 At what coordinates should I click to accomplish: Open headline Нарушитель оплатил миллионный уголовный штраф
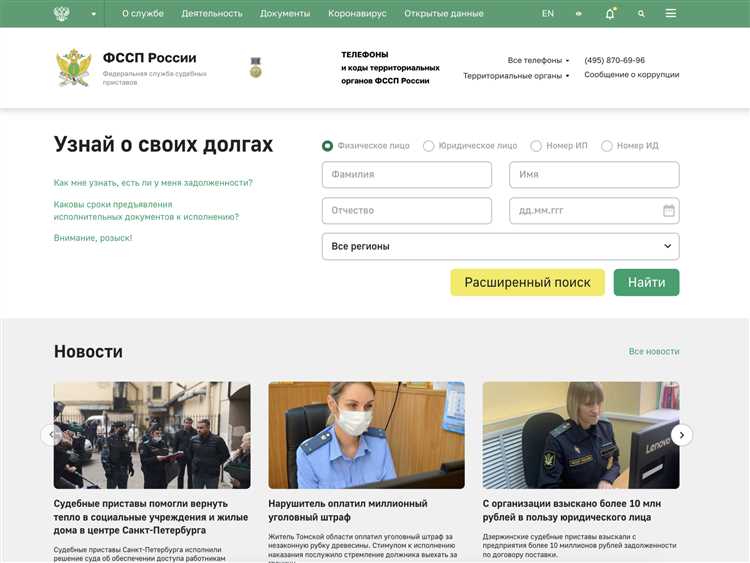click(x=348, y=510)
